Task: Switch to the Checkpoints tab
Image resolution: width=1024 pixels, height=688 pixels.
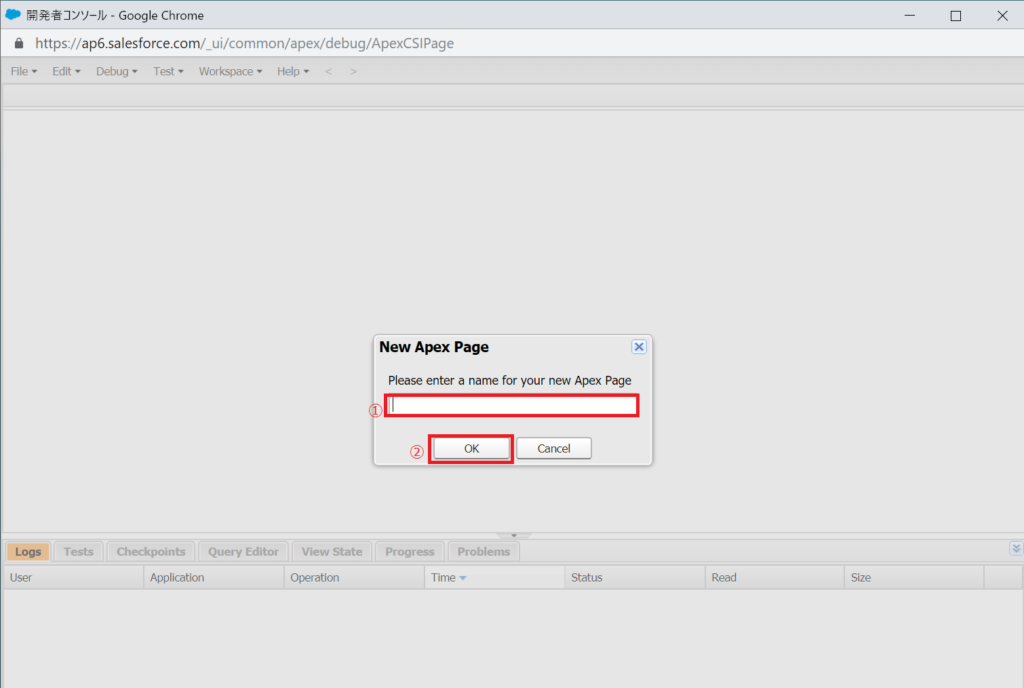Action: [151, 552]
